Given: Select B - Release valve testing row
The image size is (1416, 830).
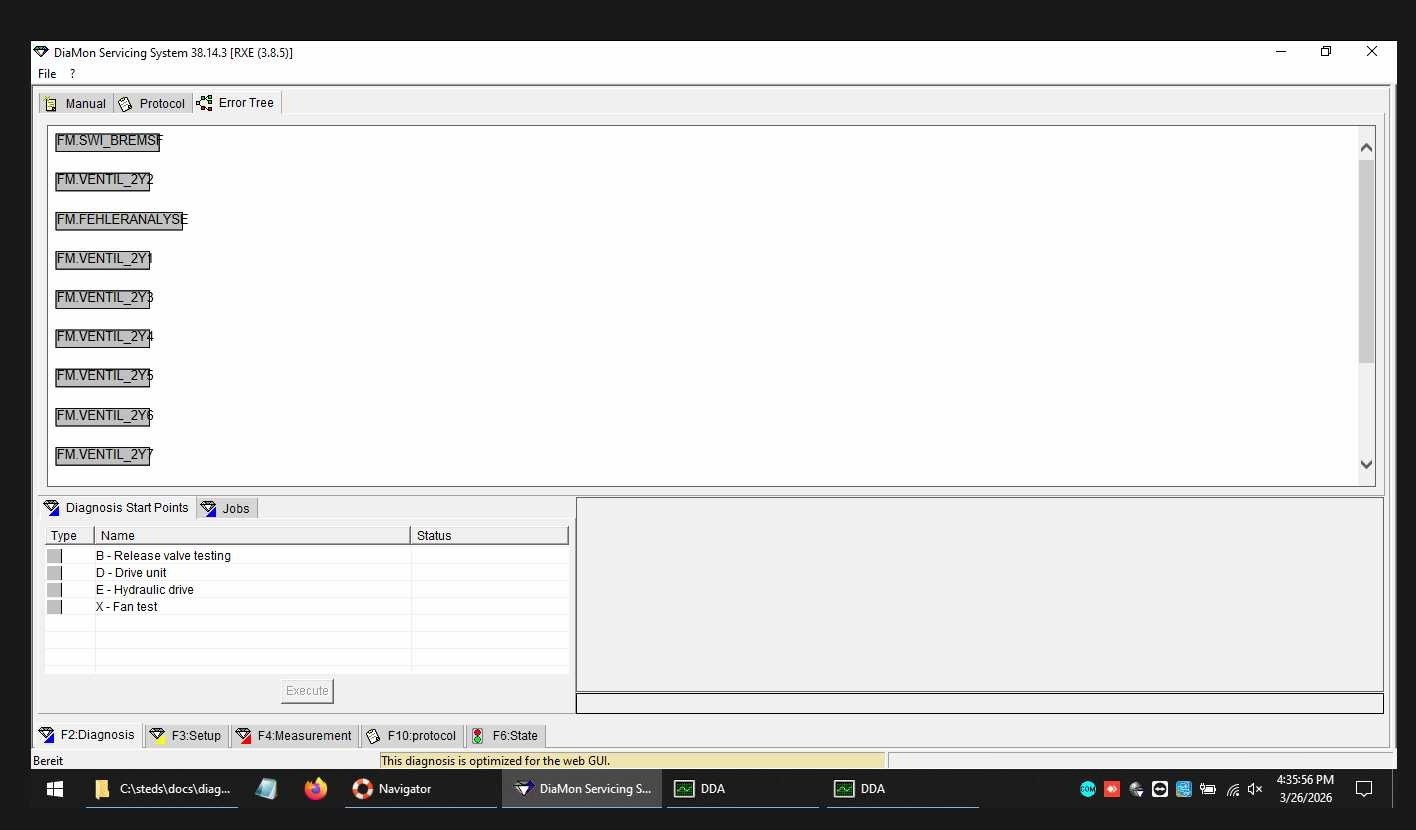Looking at the screenshot, I should click(x=306, y=555).
